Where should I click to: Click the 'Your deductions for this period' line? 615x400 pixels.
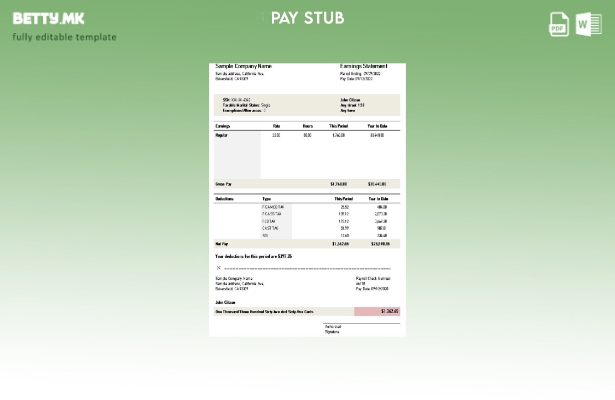253,256
